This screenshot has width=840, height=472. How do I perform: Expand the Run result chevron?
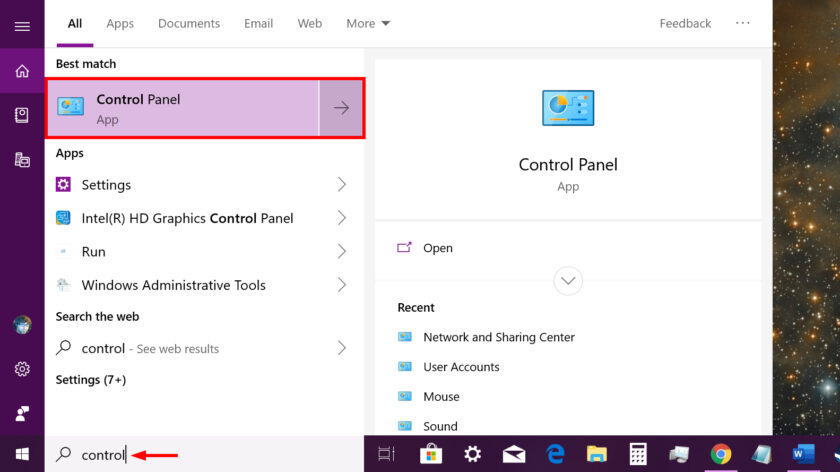[x=341, y=251]
